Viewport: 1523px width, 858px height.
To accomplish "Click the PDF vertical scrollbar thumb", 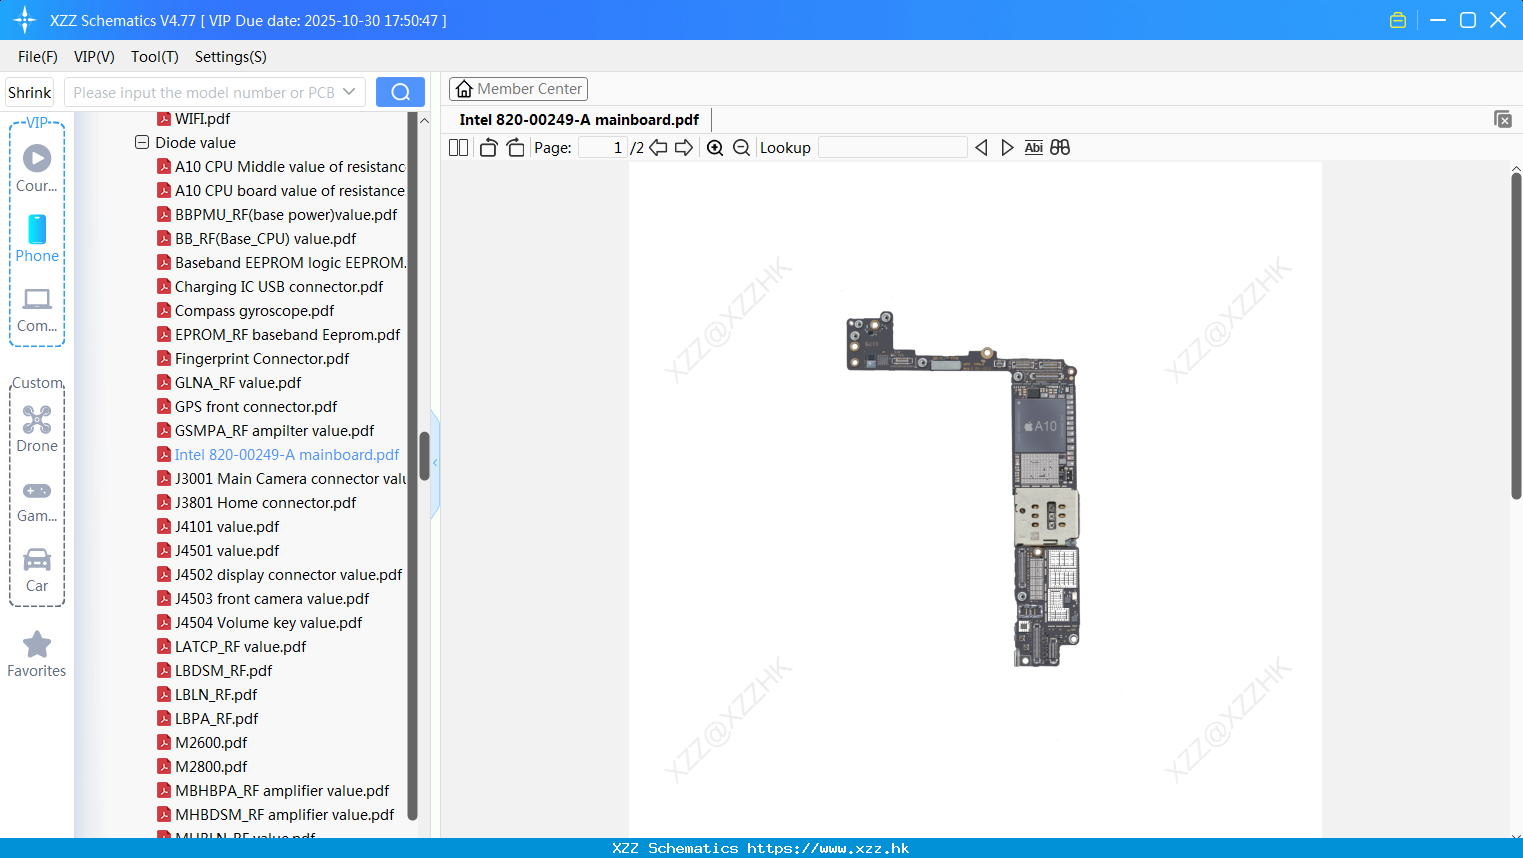I will pyautogui.click(x=1516, y=335).
